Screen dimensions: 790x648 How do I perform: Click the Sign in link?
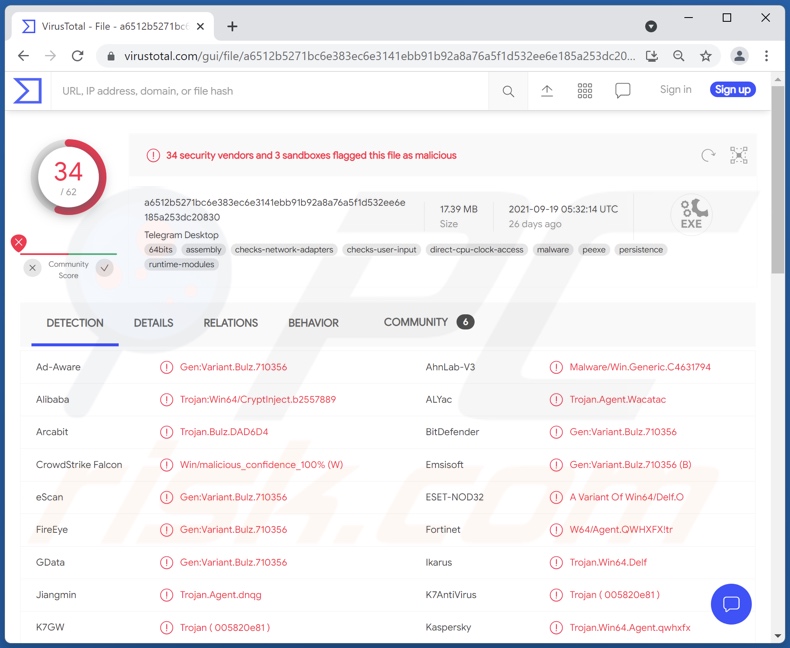click(x=675, y=90)
